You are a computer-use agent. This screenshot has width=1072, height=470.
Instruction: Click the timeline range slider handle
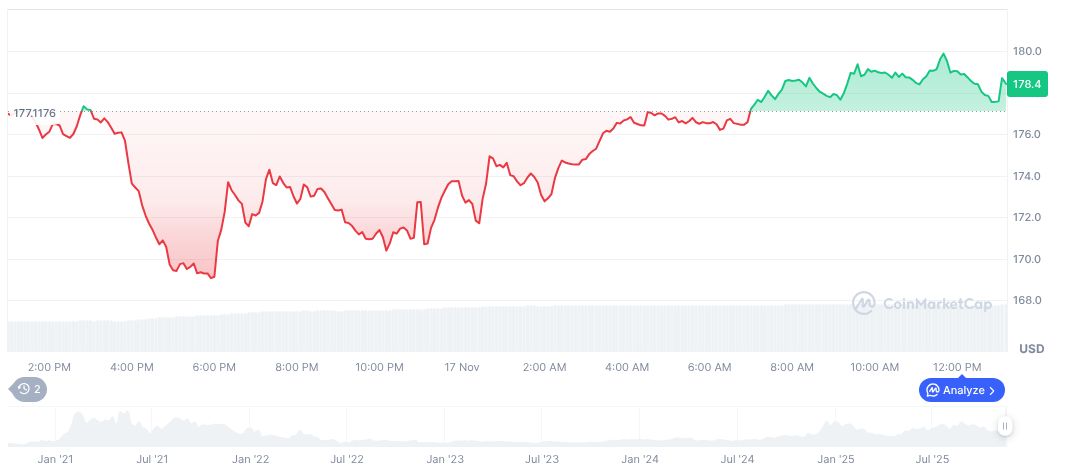pyautogui.click(x=1004, y=426)
